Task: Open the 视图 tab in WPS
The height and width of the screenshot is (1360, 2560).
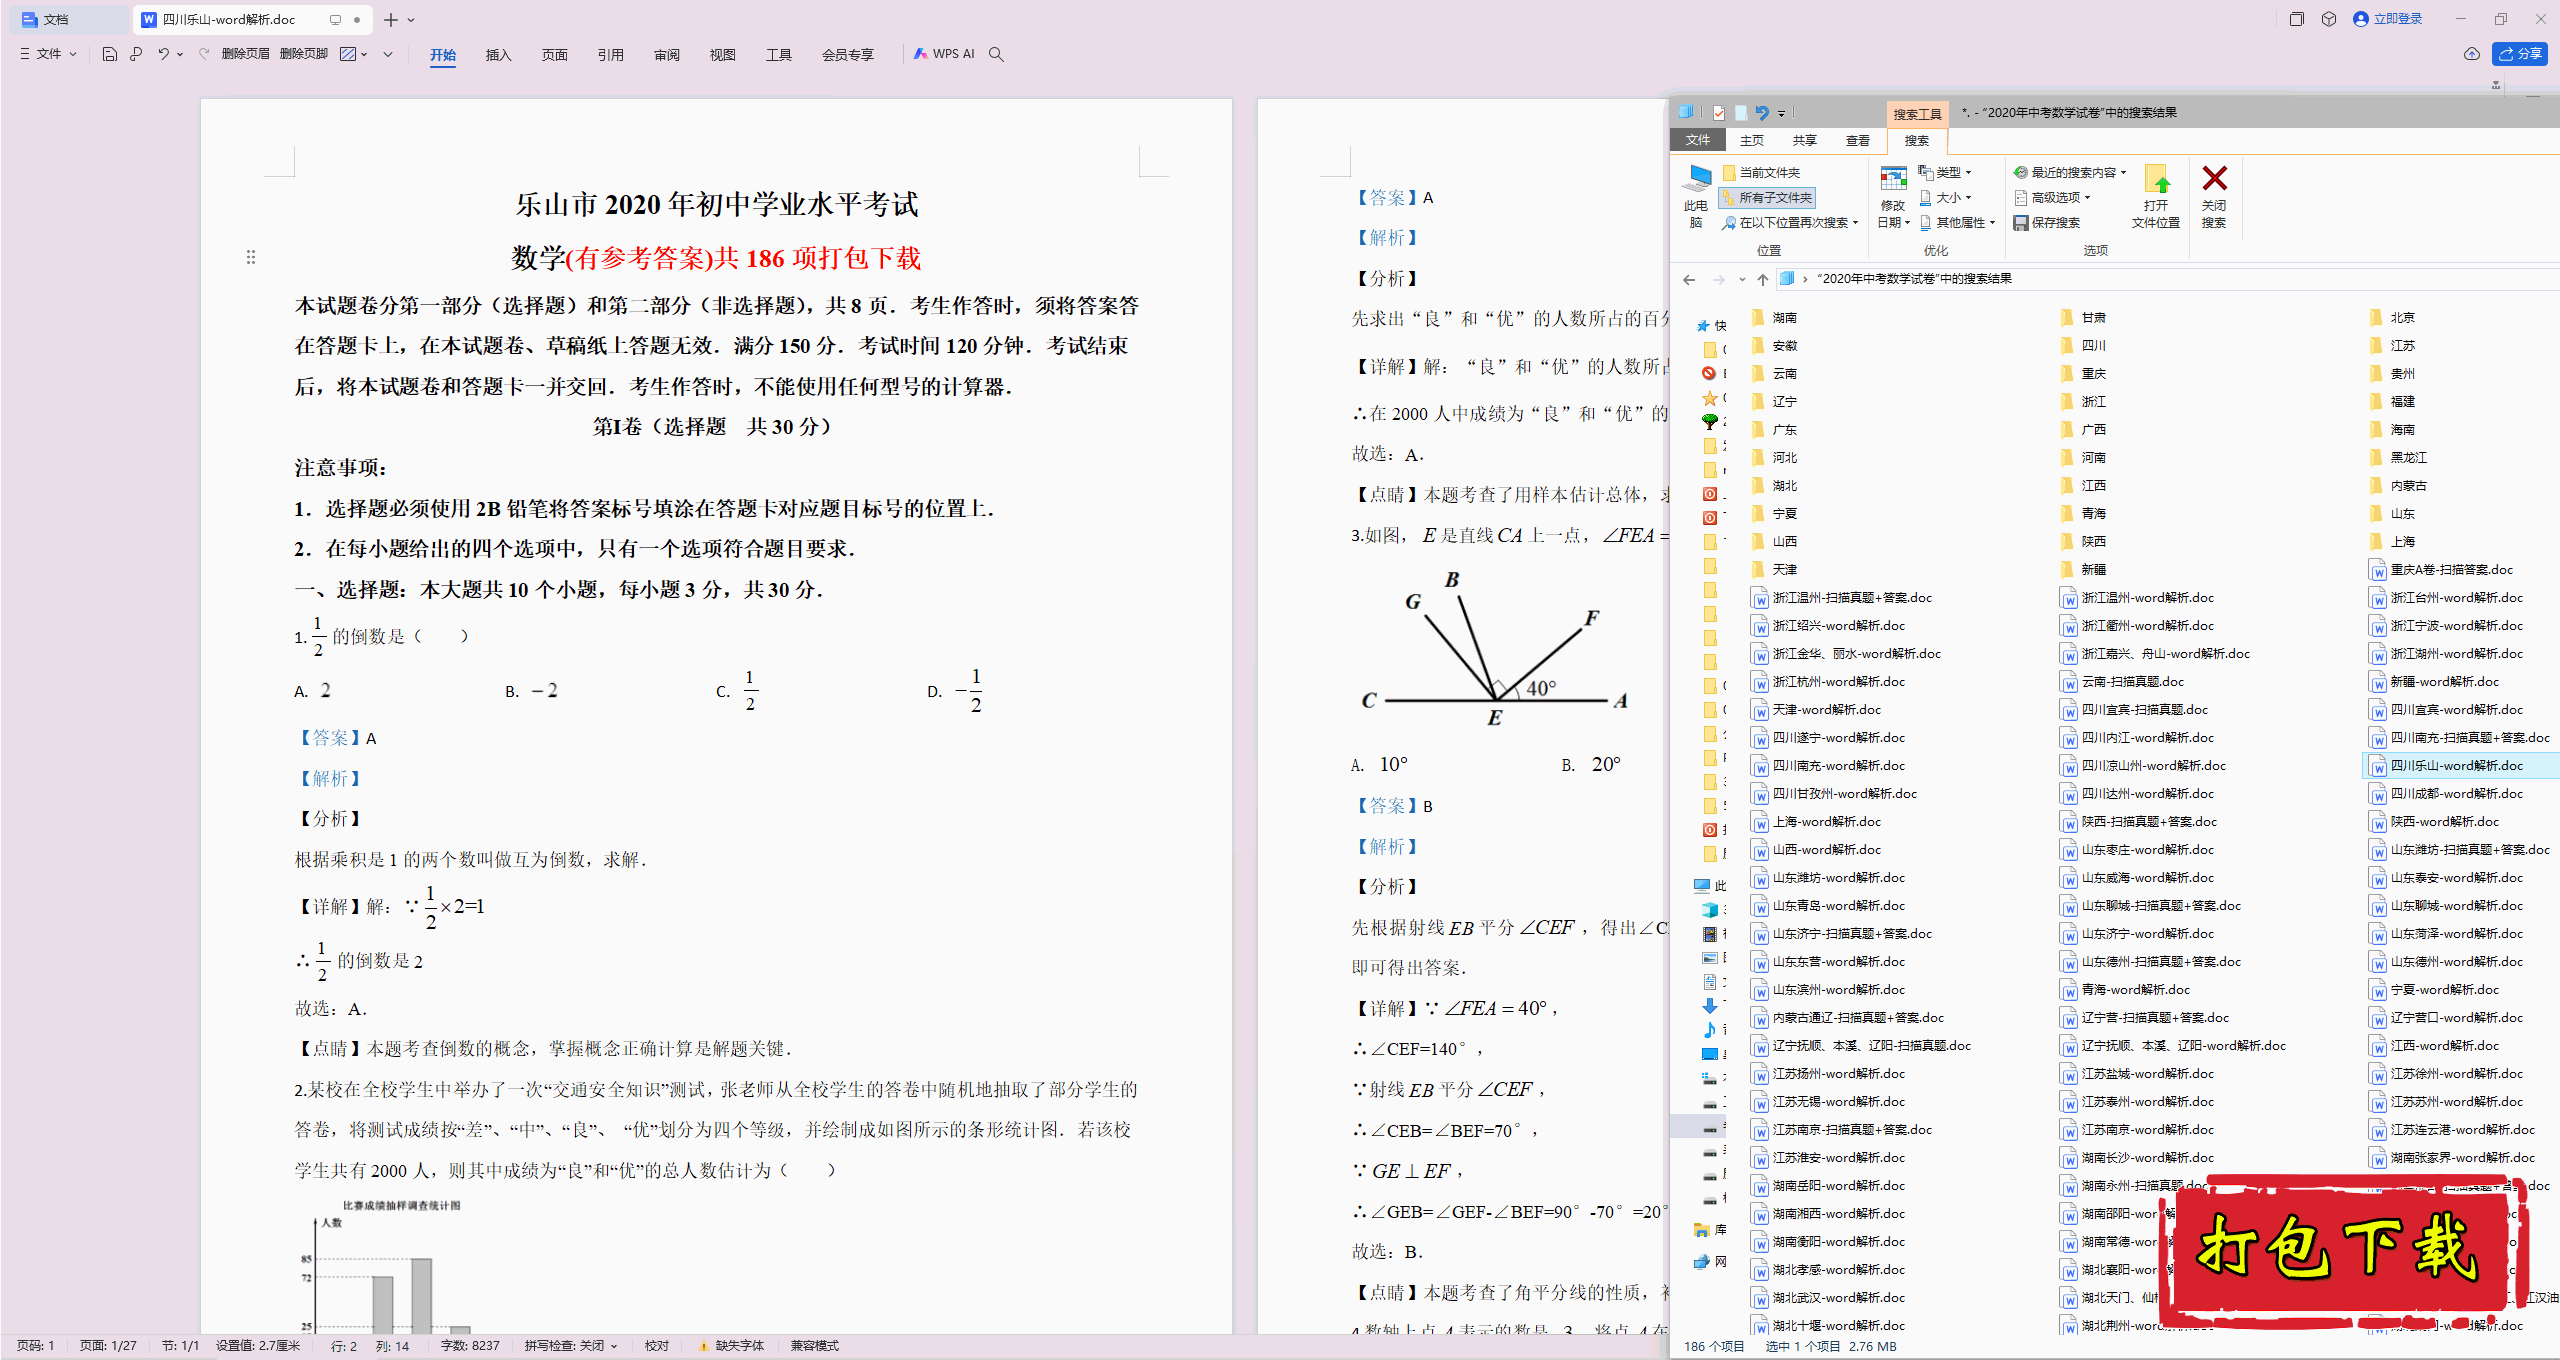Action: pyautogui.click(x=722, y=55)
